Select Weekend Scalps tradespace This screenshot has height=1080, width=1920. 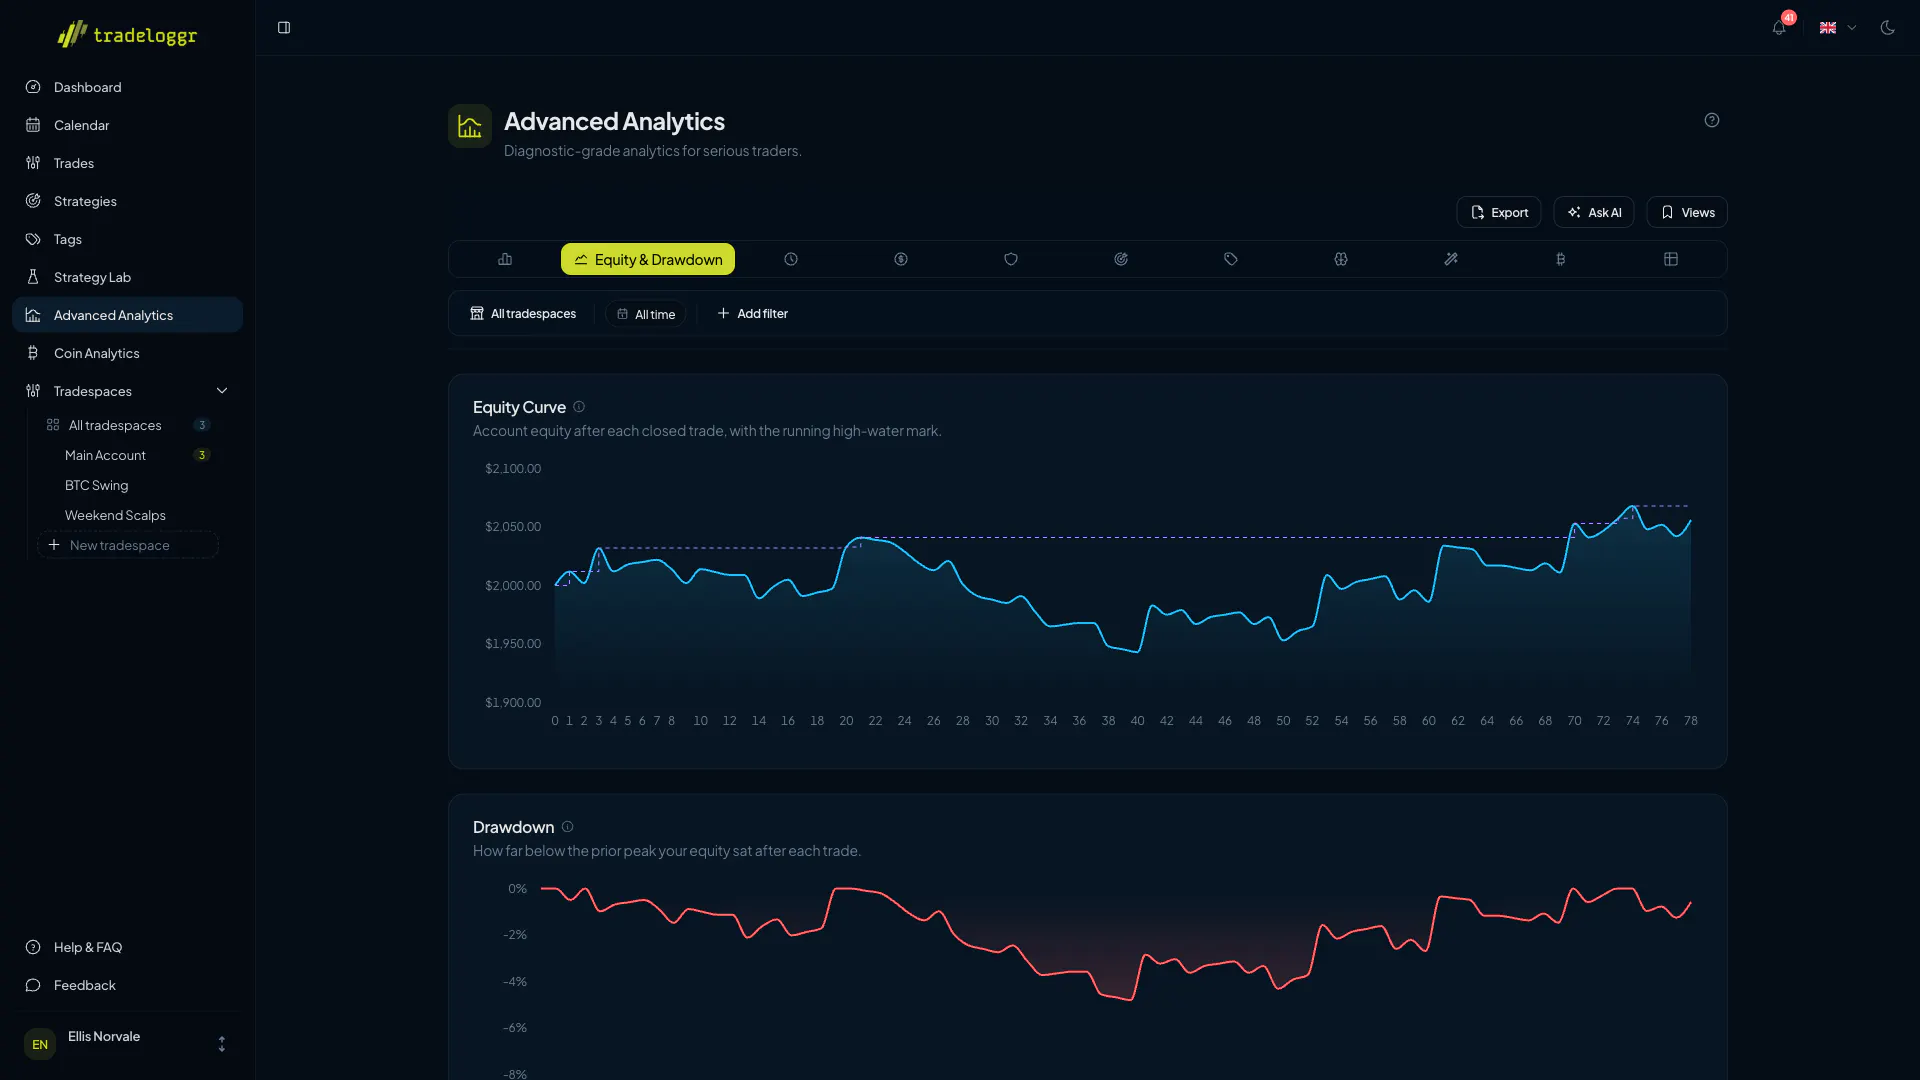pyautogui.click(x=128, y=515)
